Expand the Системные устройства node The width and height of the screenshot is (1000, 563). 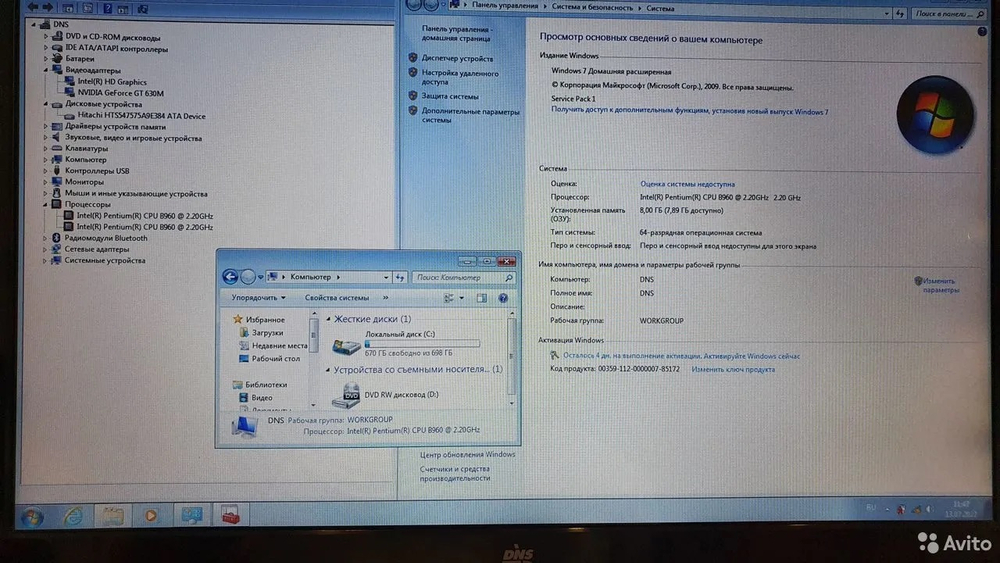click(x=45, y=261)
